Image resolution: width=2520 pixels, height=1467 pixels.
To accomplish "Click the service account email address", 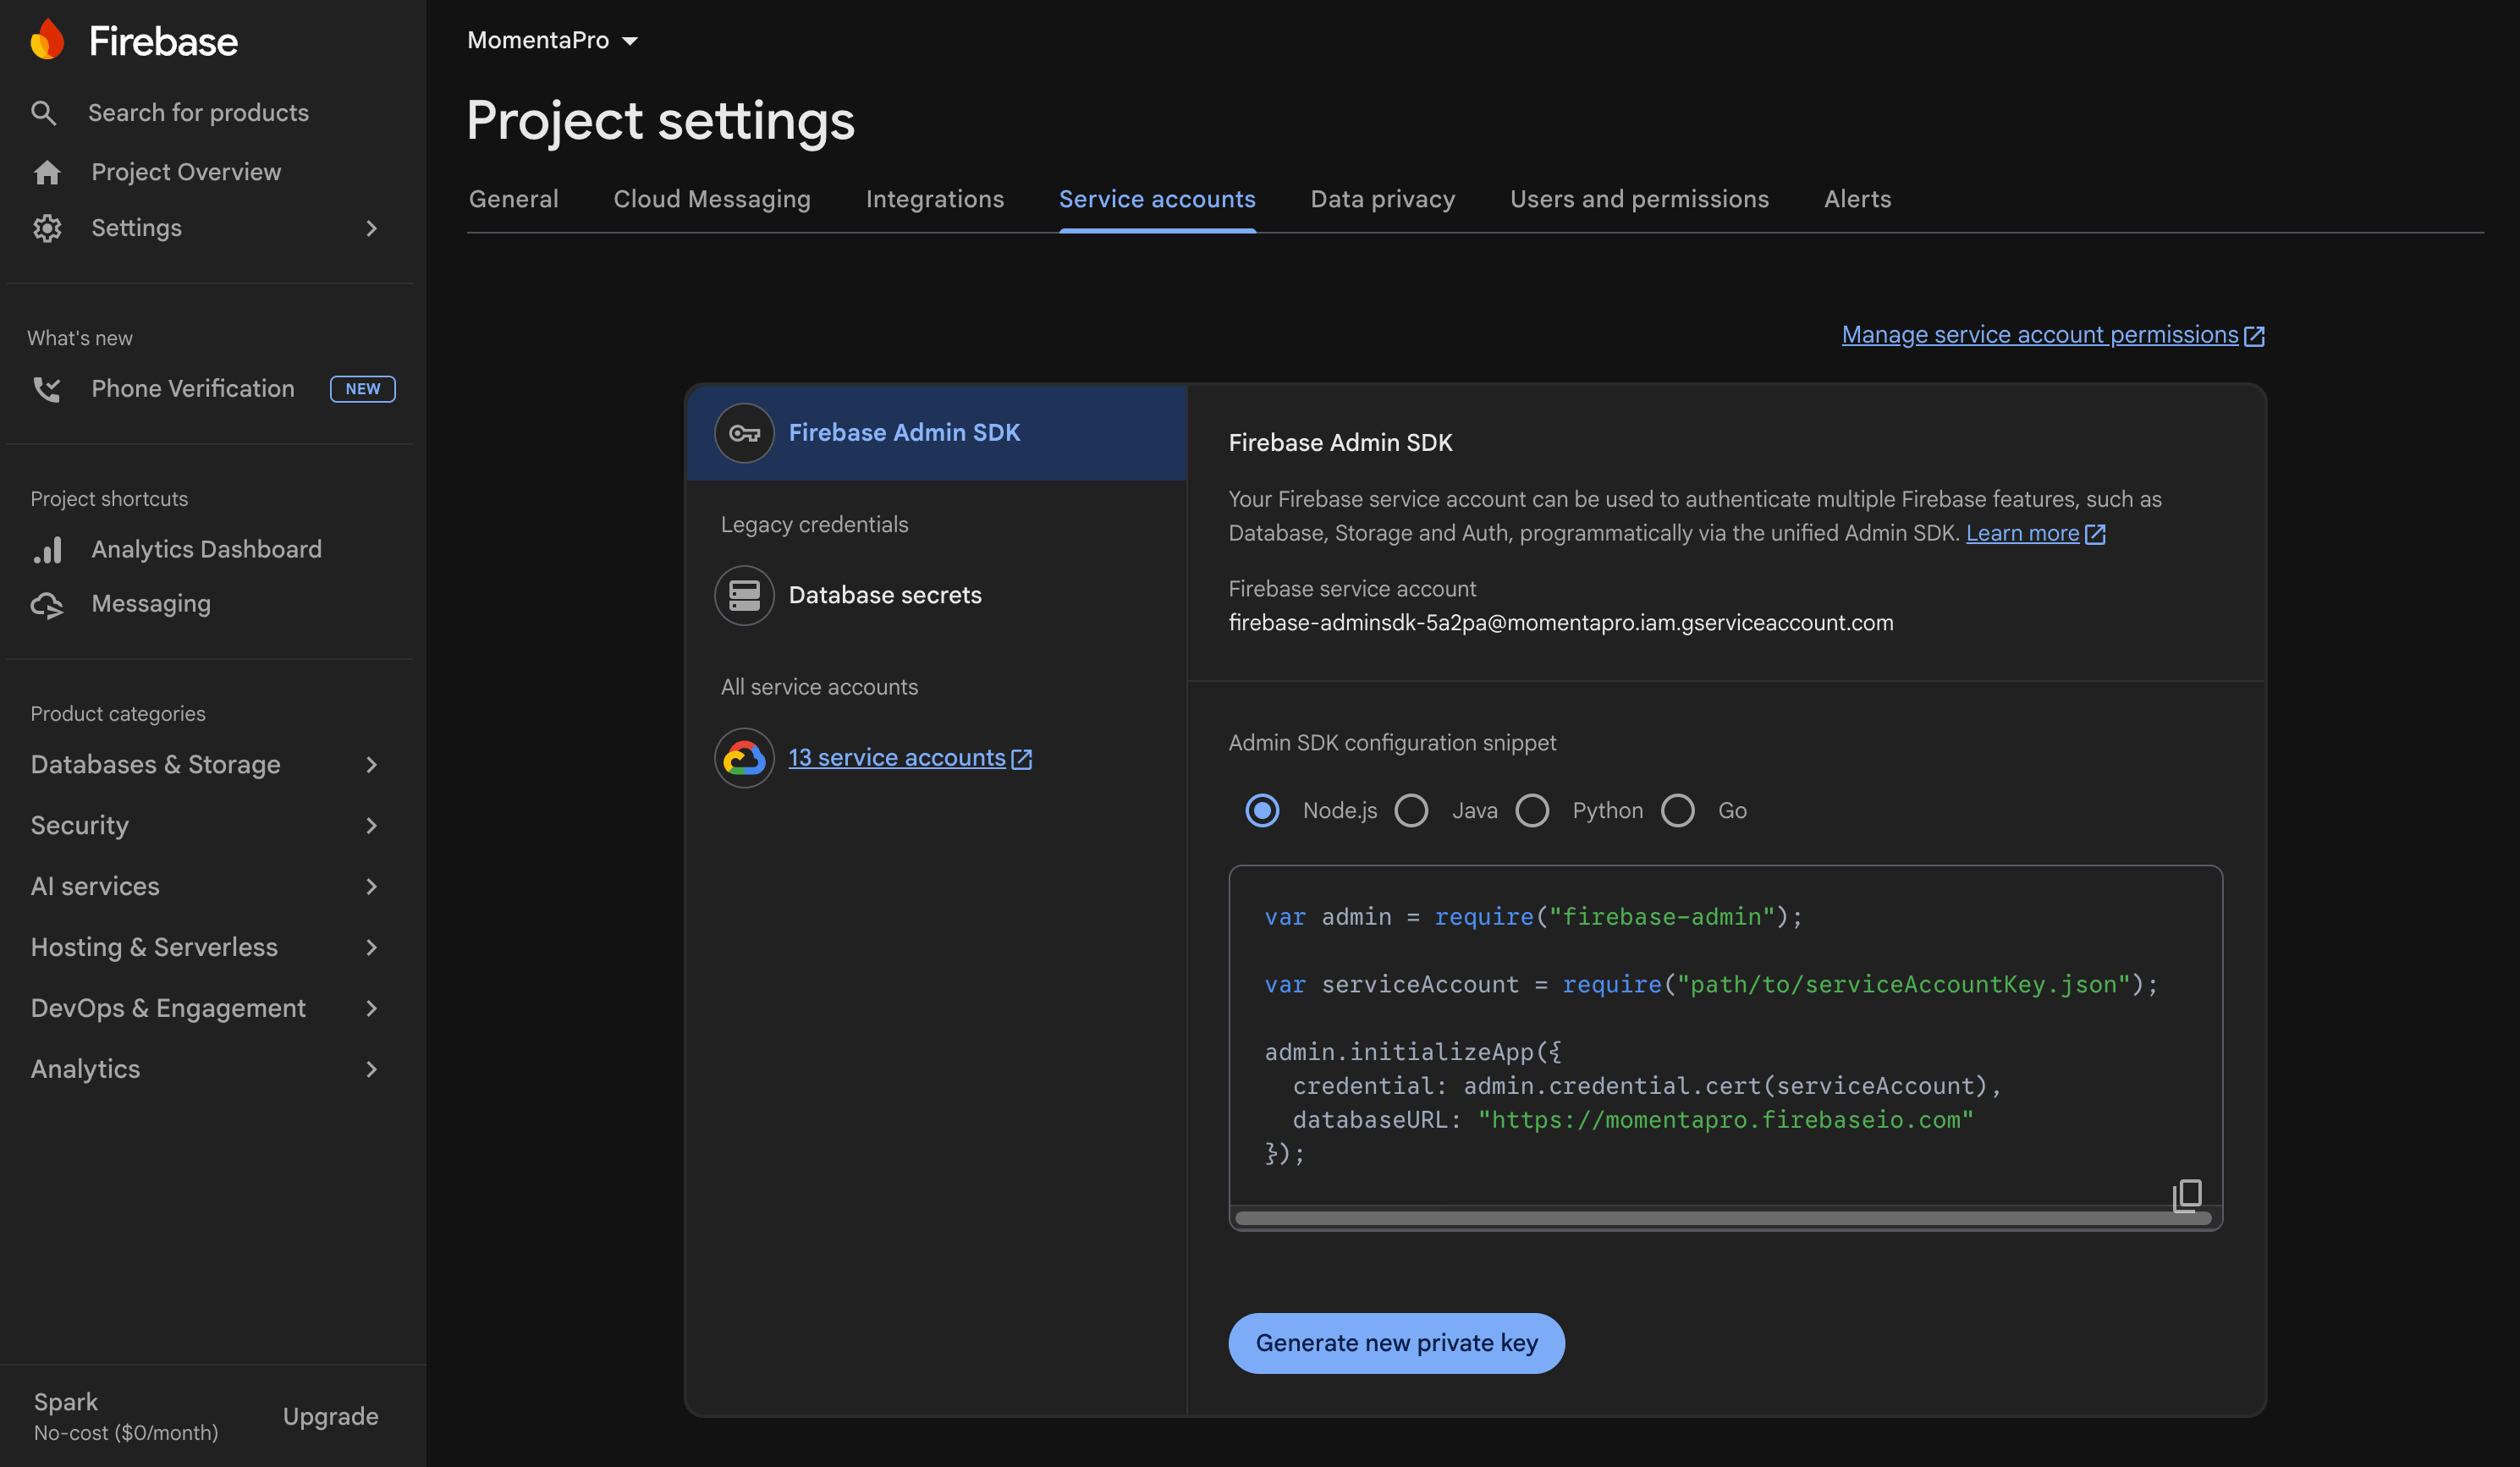I will [1561, 623].
